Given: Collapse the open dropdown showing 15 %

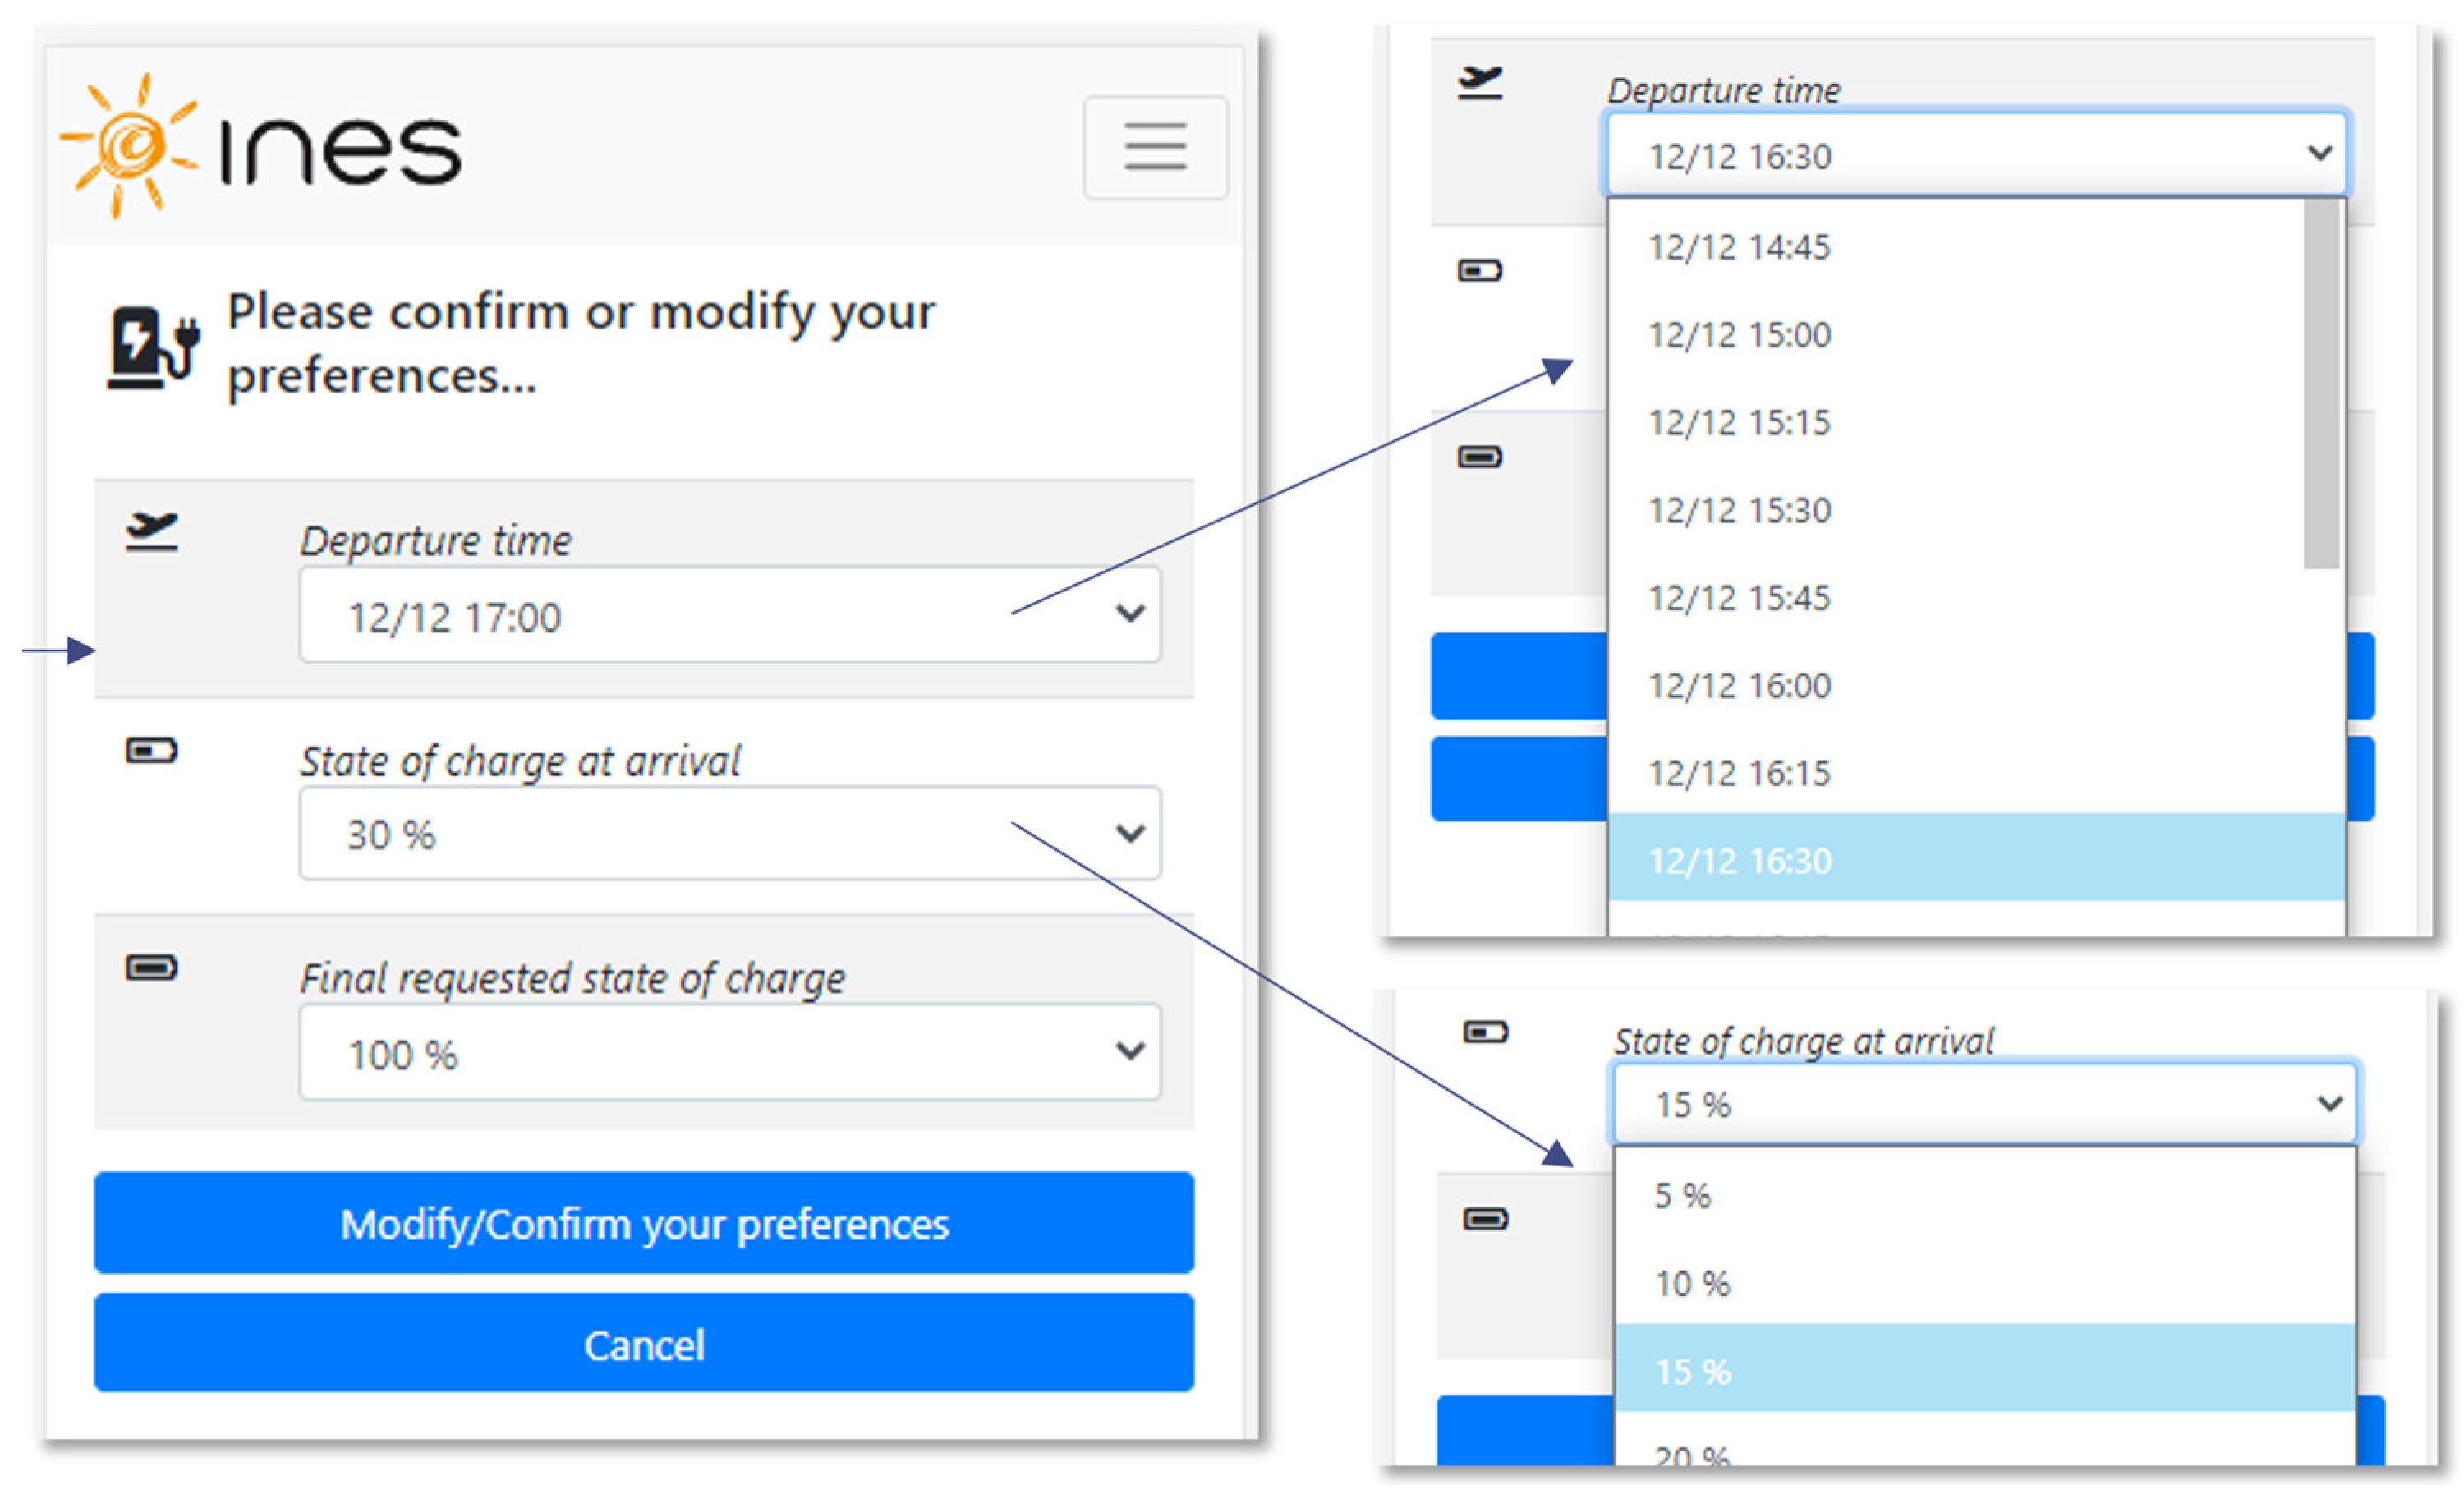Looking at the screenshot, I should [x=1985, y=1104].
